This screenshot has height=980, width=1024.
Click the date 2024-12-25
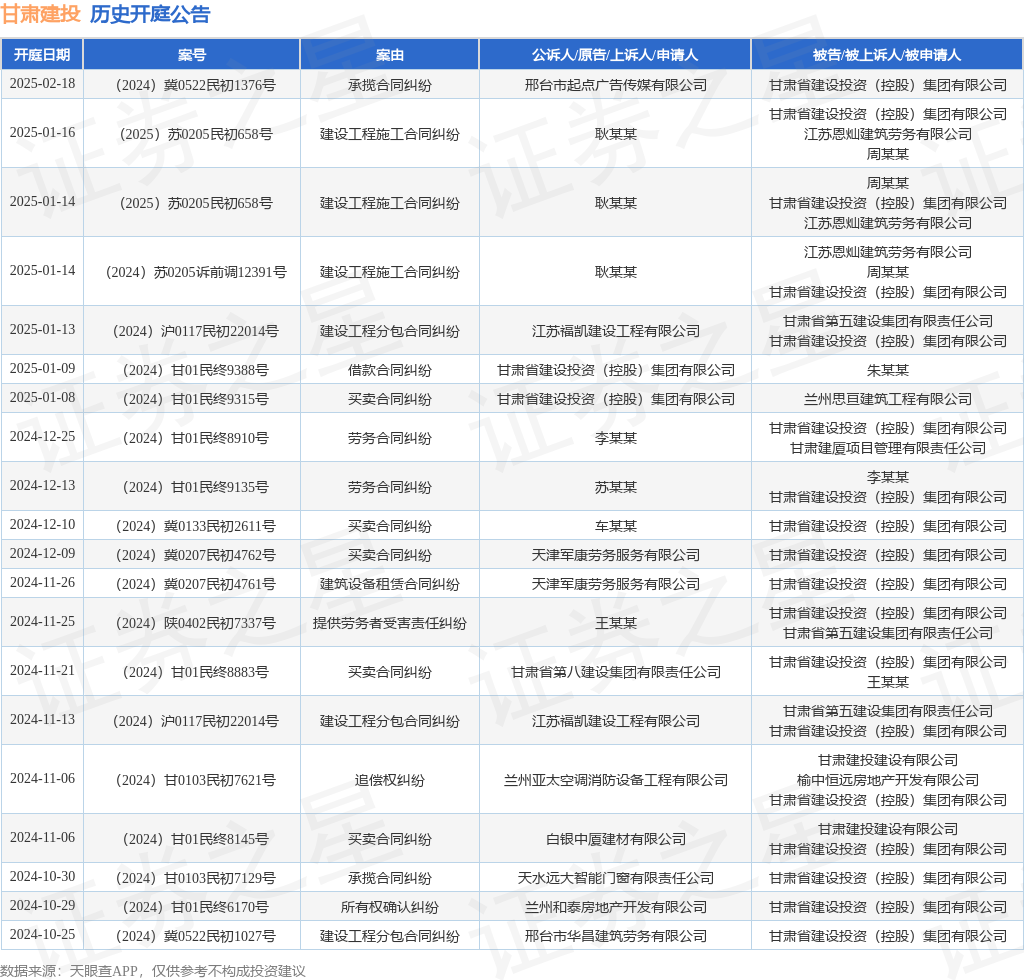point(42,437)
